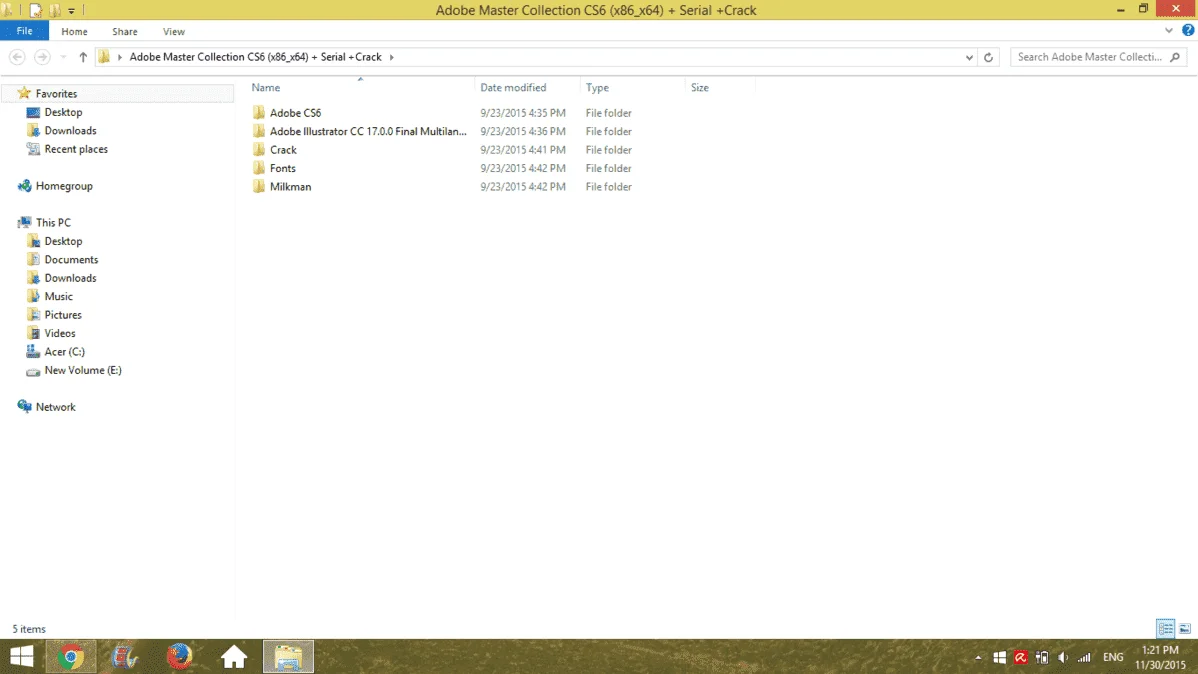Screen dimensions: 1198x674
Task: Select Homegroup in navigation pane
Action: pos(63,186)
